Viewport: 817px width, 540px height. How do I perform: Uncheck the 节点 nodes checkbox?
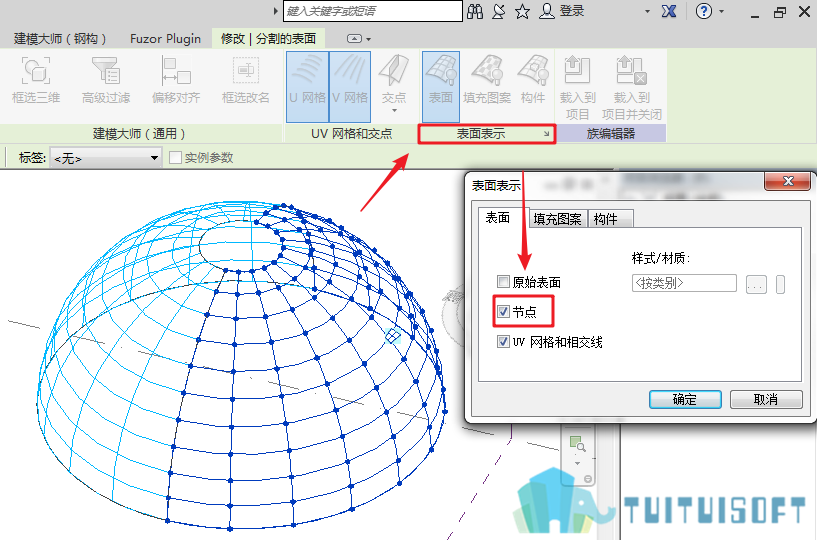pyautogui.click(x=503, y=312)
